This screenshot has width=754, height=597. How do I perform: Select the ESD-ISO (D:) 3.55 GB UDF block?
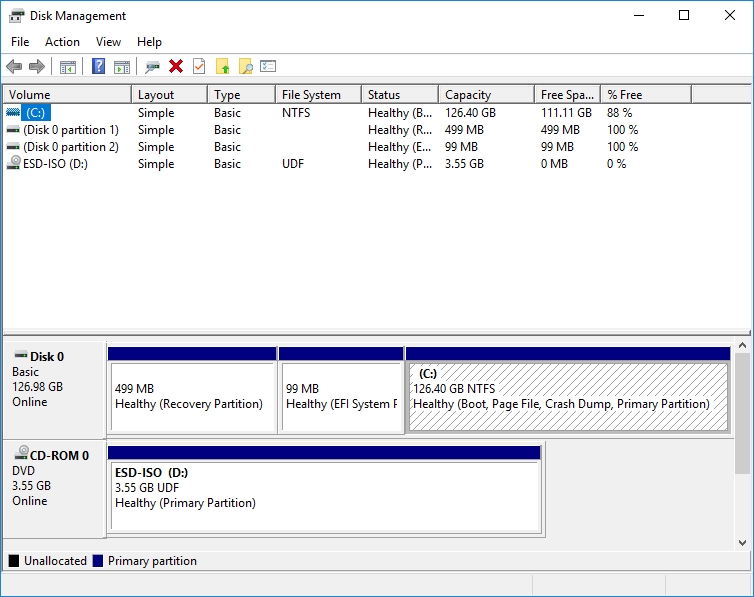tap(325, 489)
